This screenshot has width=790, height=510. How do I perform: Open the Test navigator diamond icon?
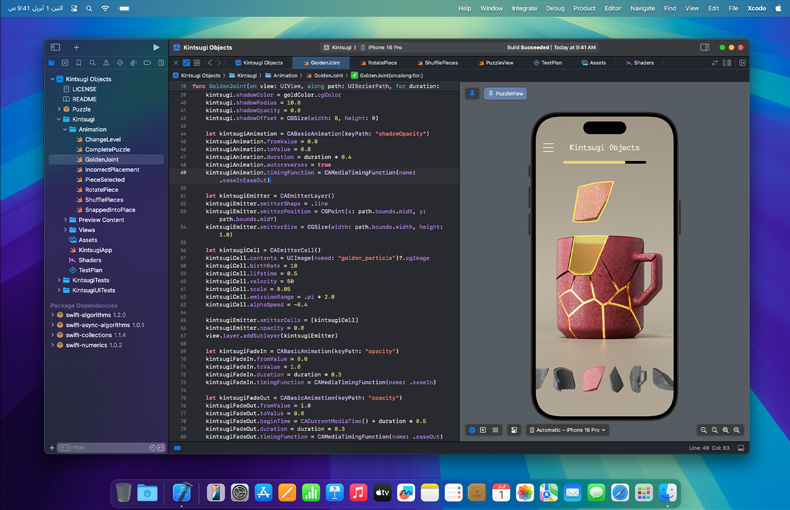click(120, 63)
